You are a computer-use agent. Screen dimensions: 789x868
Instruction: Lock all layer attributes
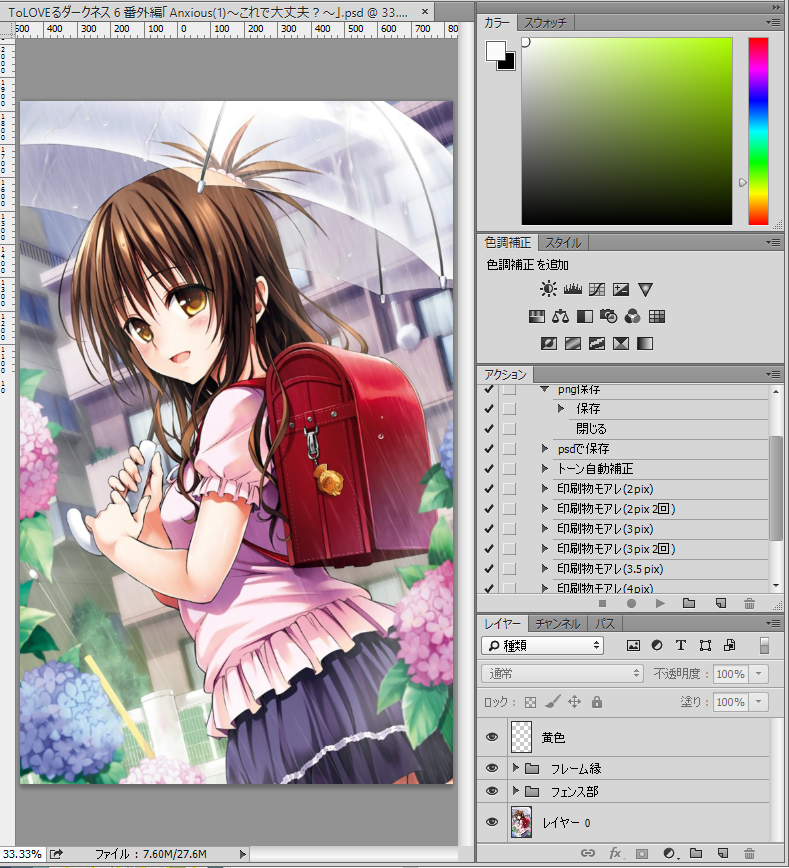tap(596, 702)
